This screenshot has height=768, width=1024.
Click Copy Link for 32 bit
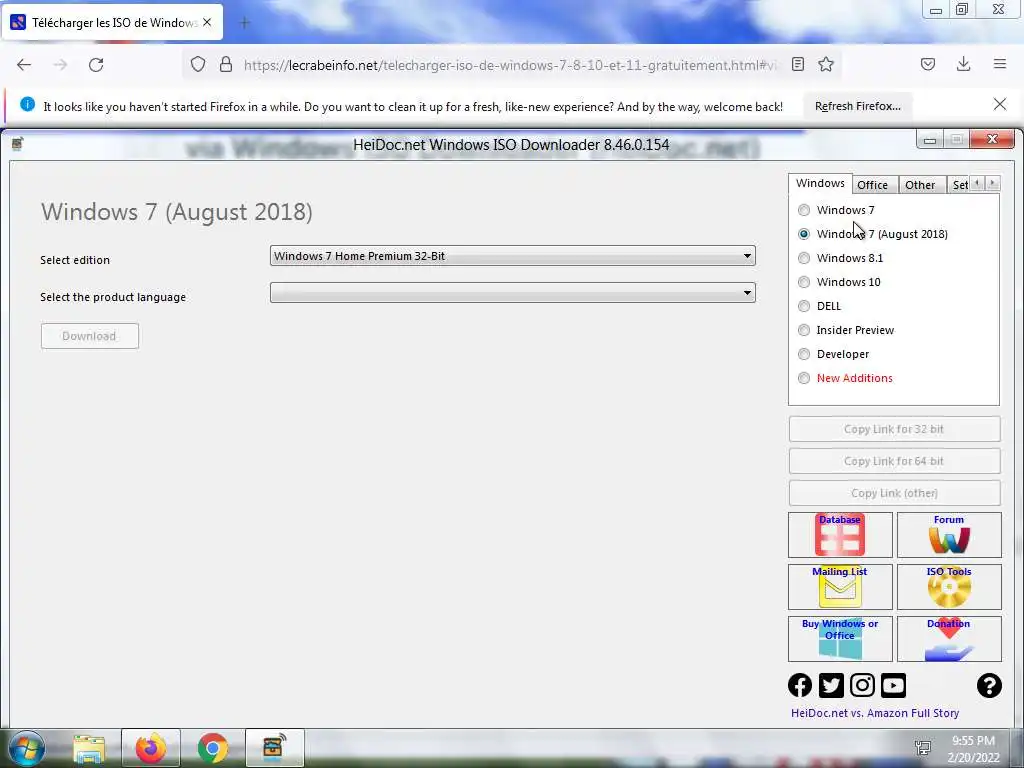[x=894, y=429]
